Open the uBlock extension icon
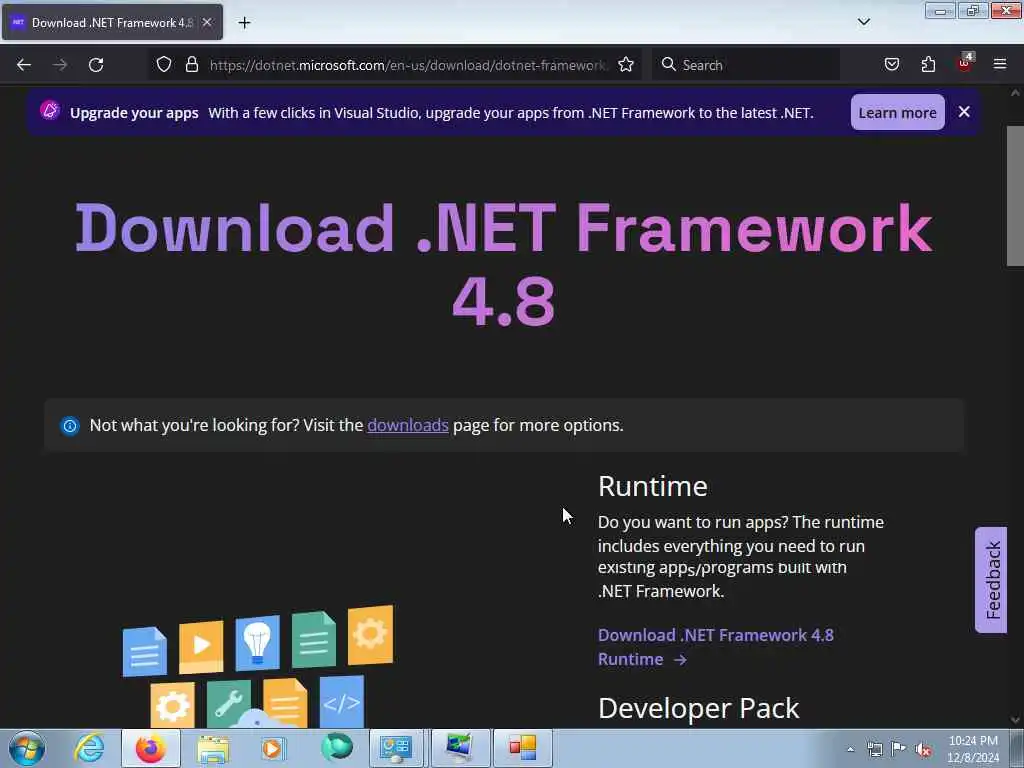Screen dimensions: 1024x768 click(965, 63)
